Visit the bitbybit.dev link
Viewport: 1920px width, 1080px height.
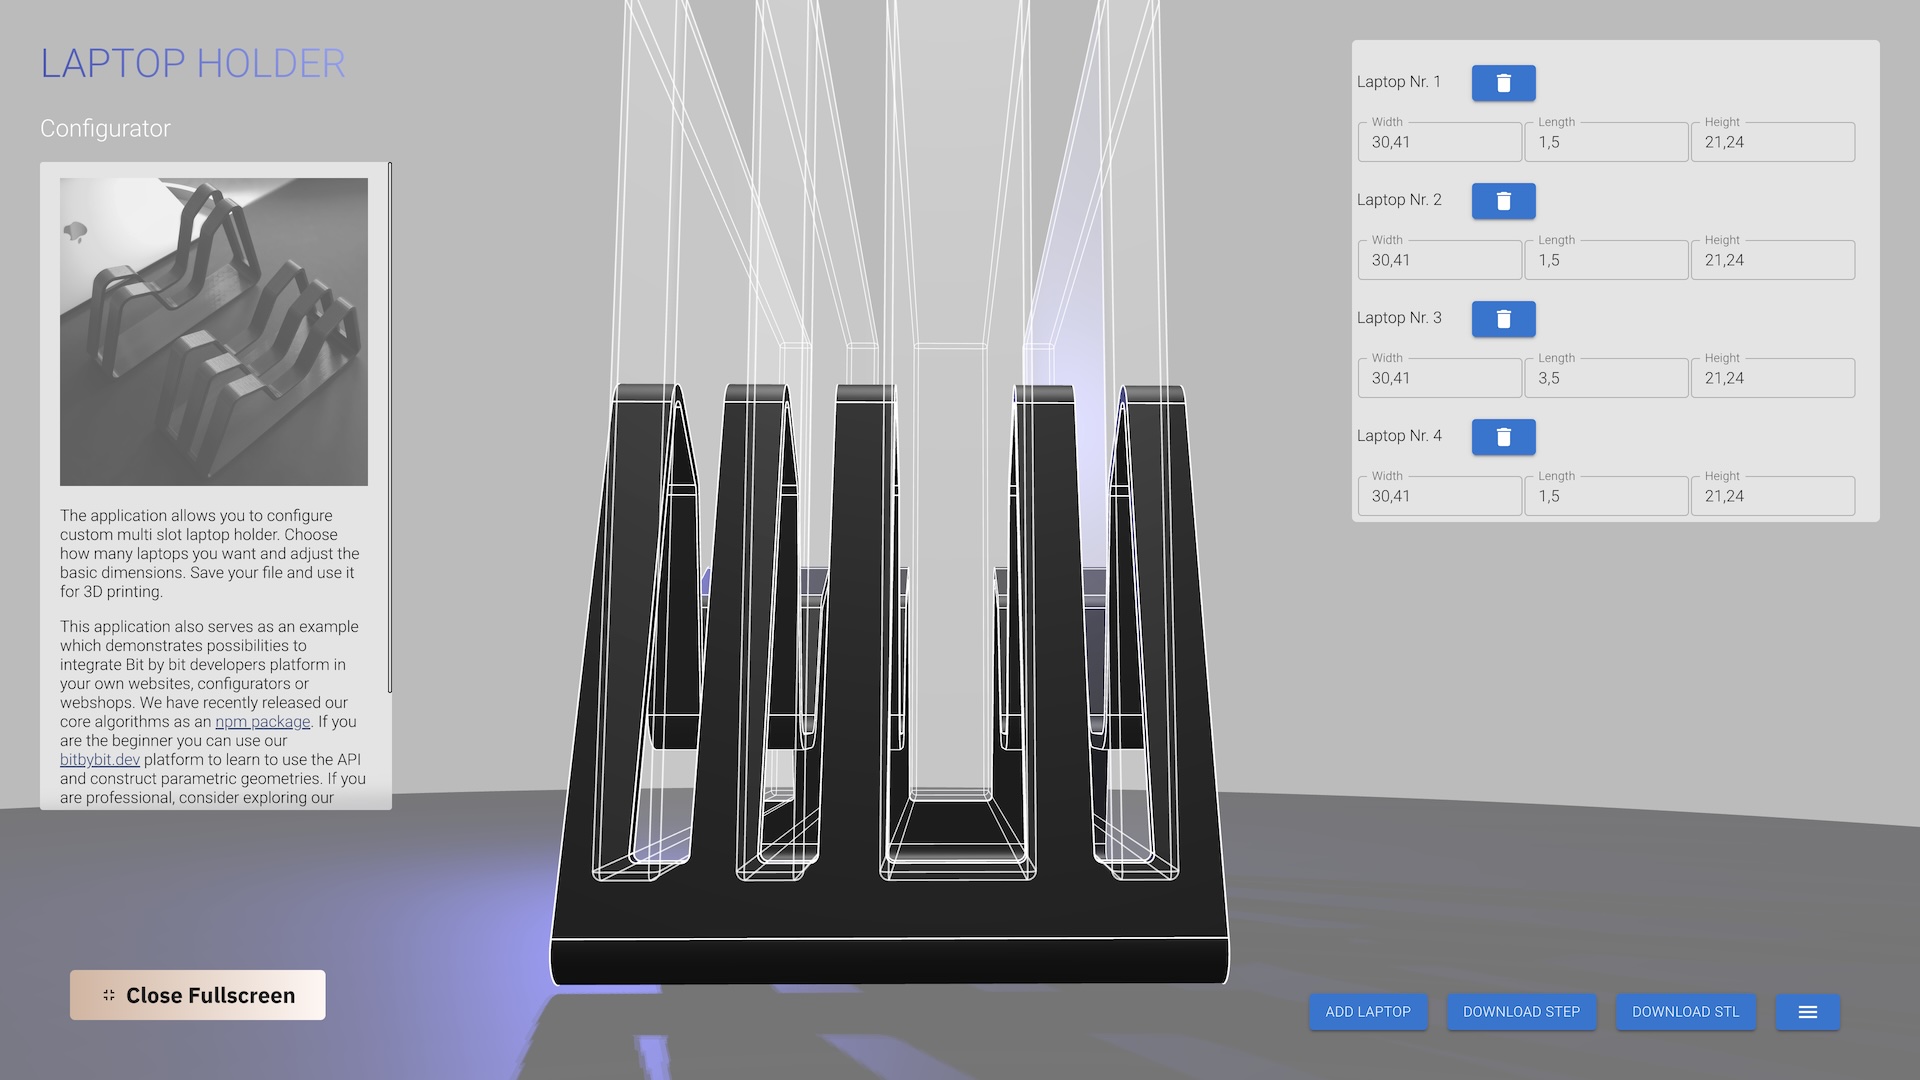click(99, 759)
